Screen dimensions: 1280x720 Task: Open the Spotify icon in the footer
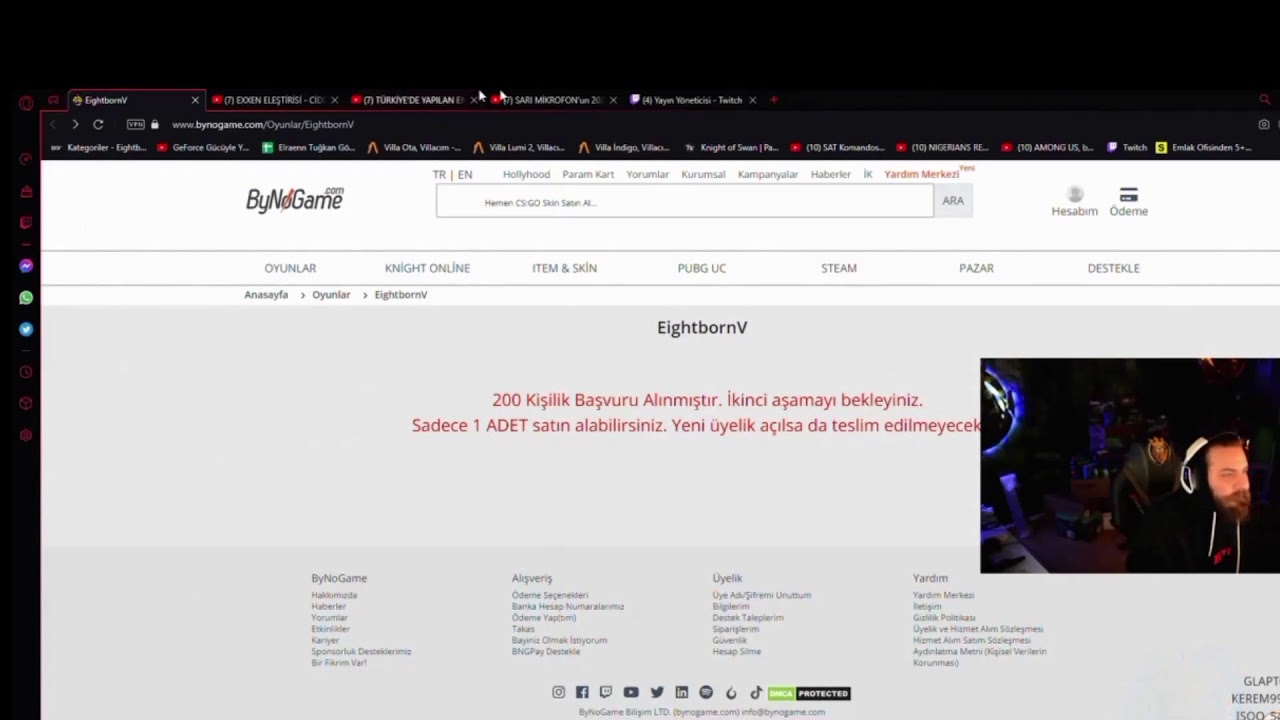706,692
